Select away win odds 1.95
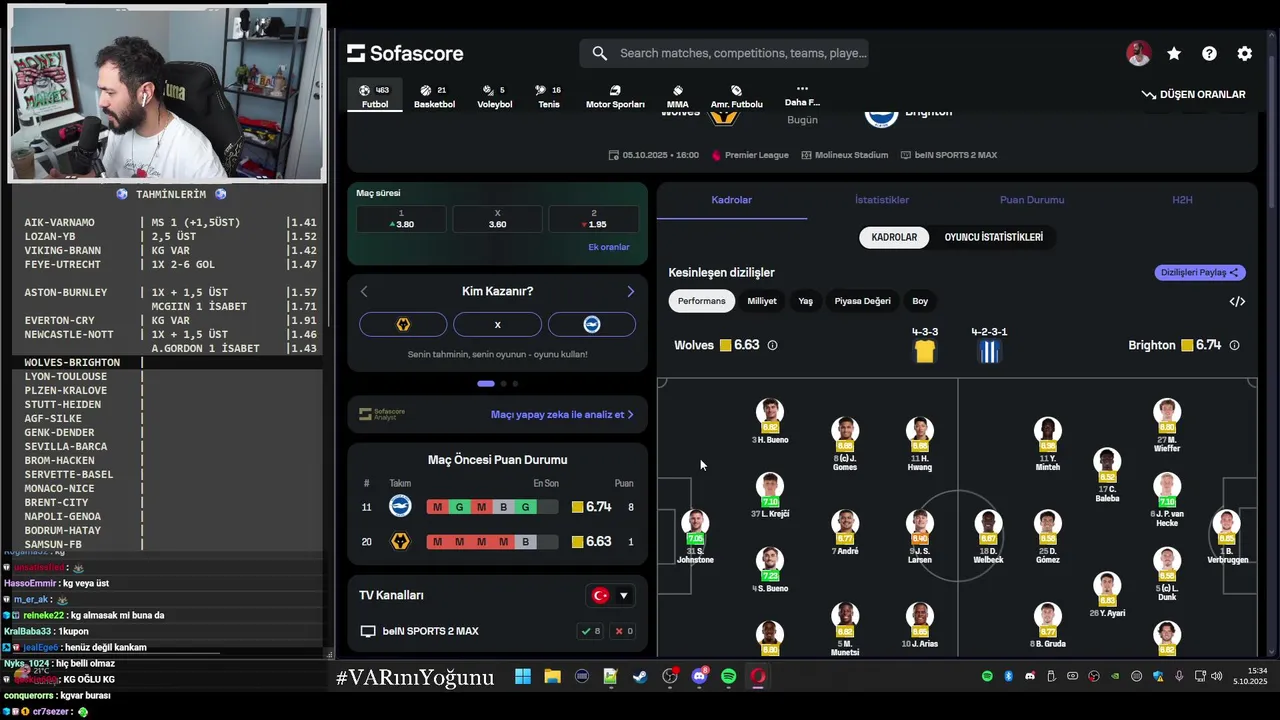The height and width of the screenshot is (720, 1280). 593,219
